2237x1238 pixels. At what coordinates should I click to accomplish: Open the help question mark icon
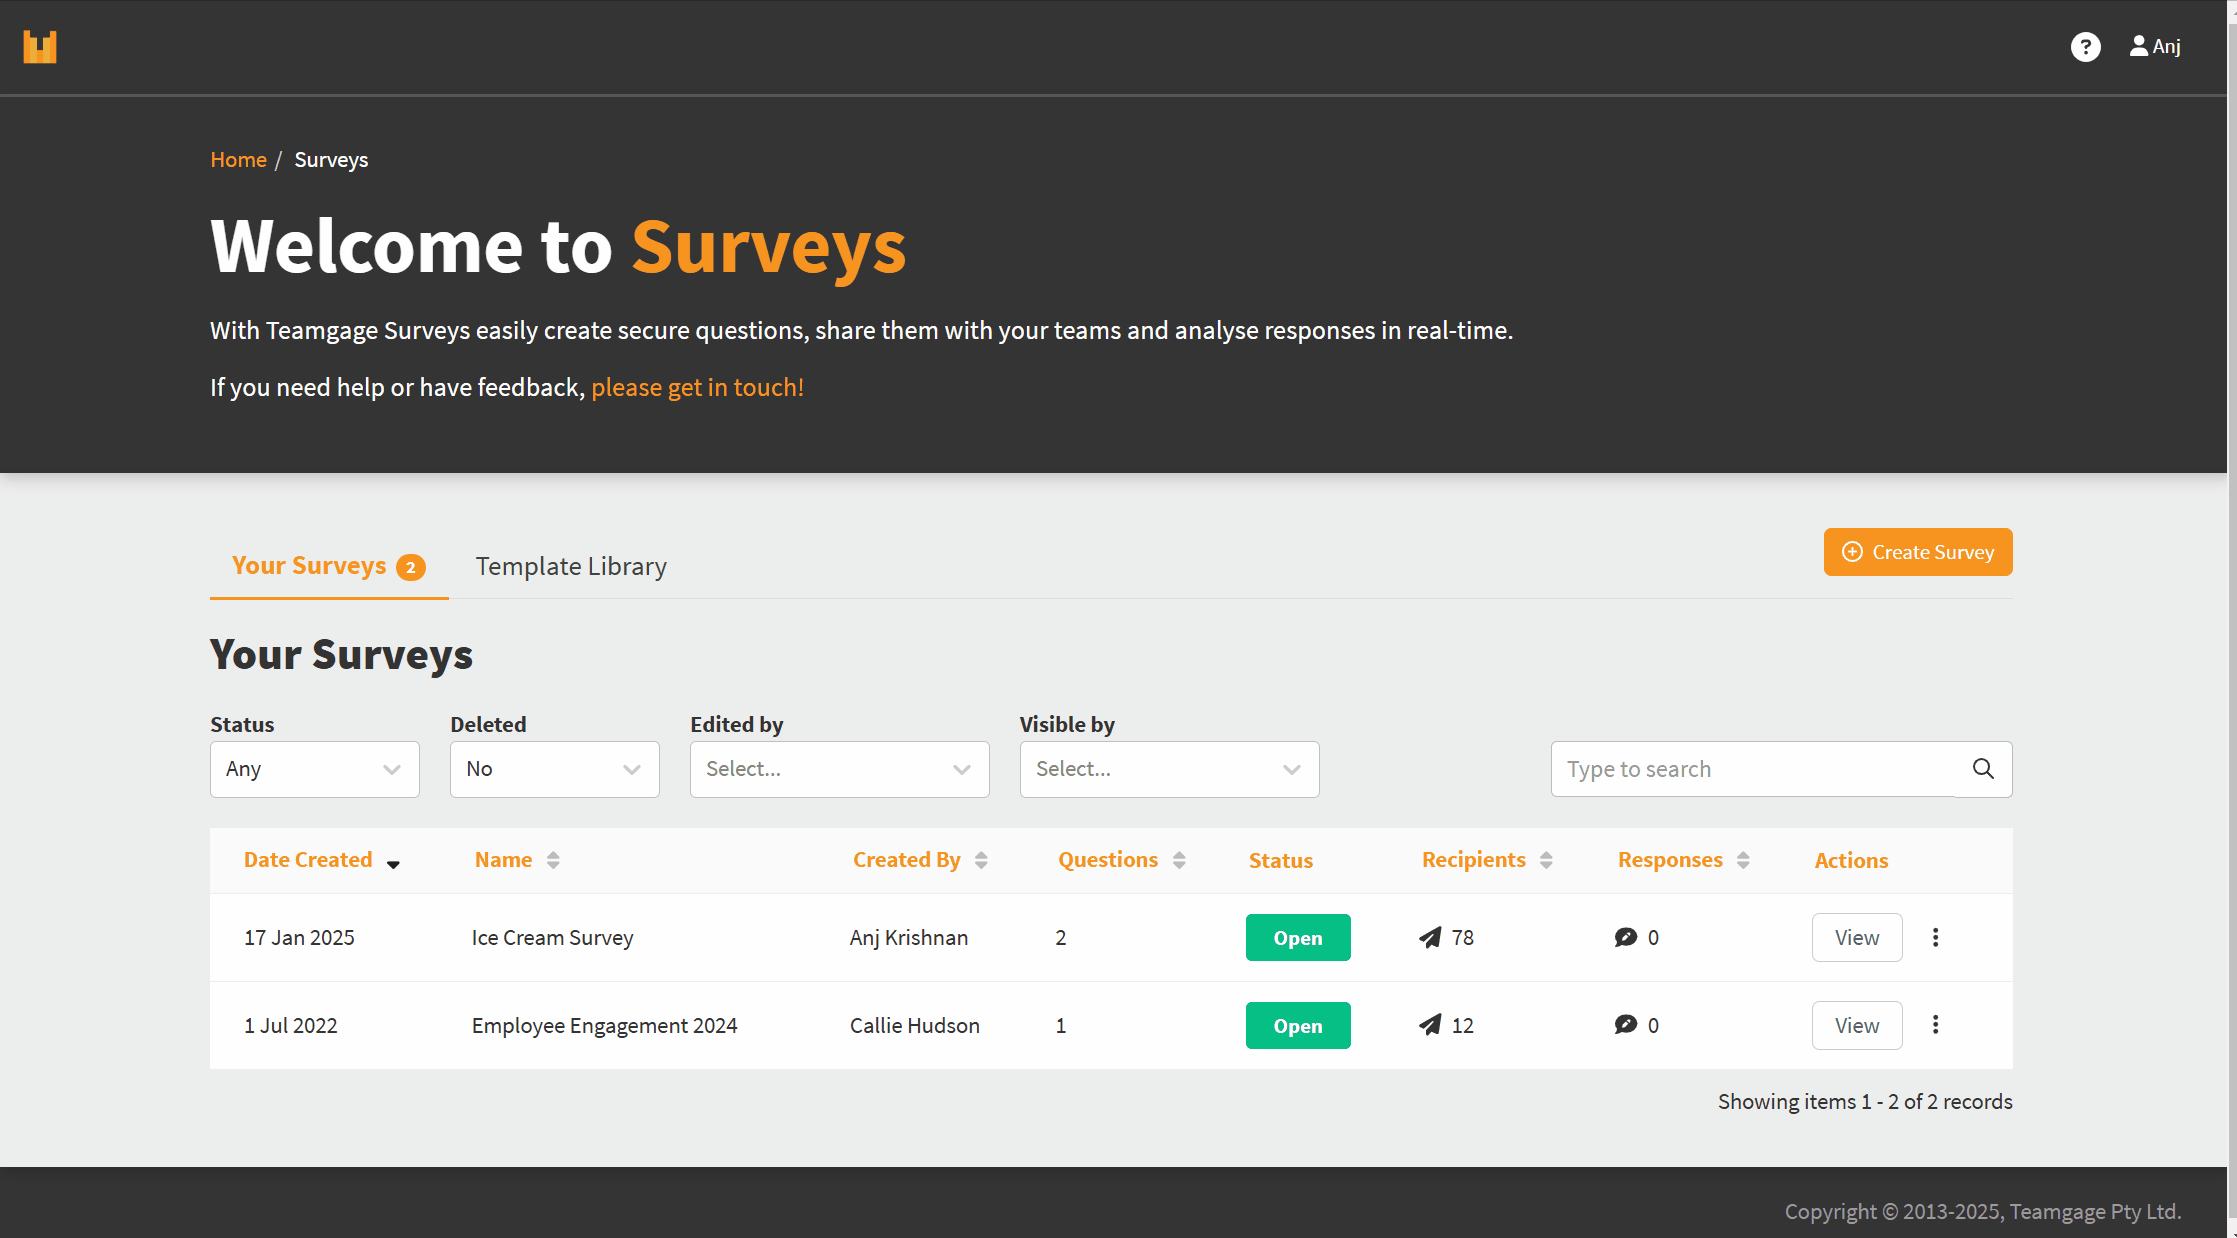click(2085, 47)
